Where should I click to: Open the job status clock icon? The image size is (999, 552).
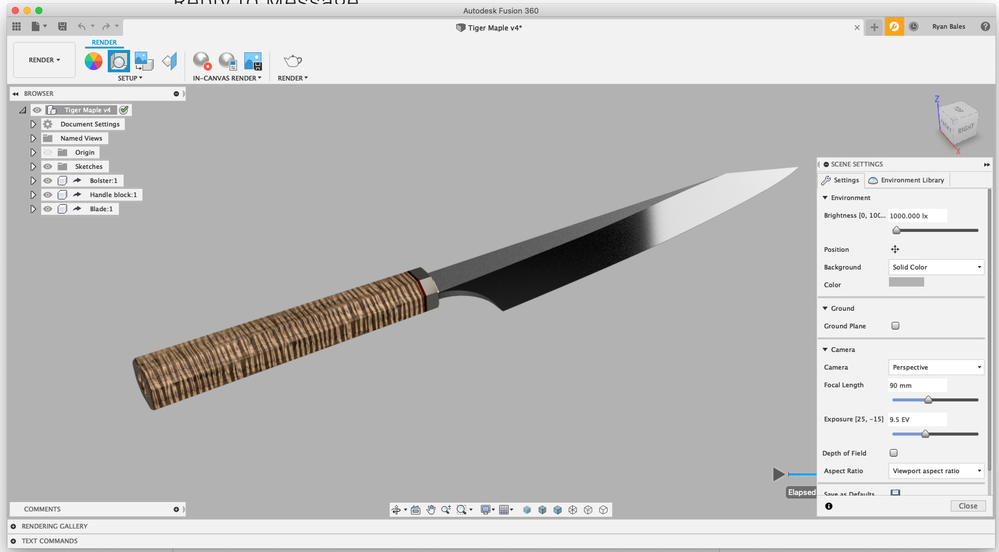click(914, 27)
